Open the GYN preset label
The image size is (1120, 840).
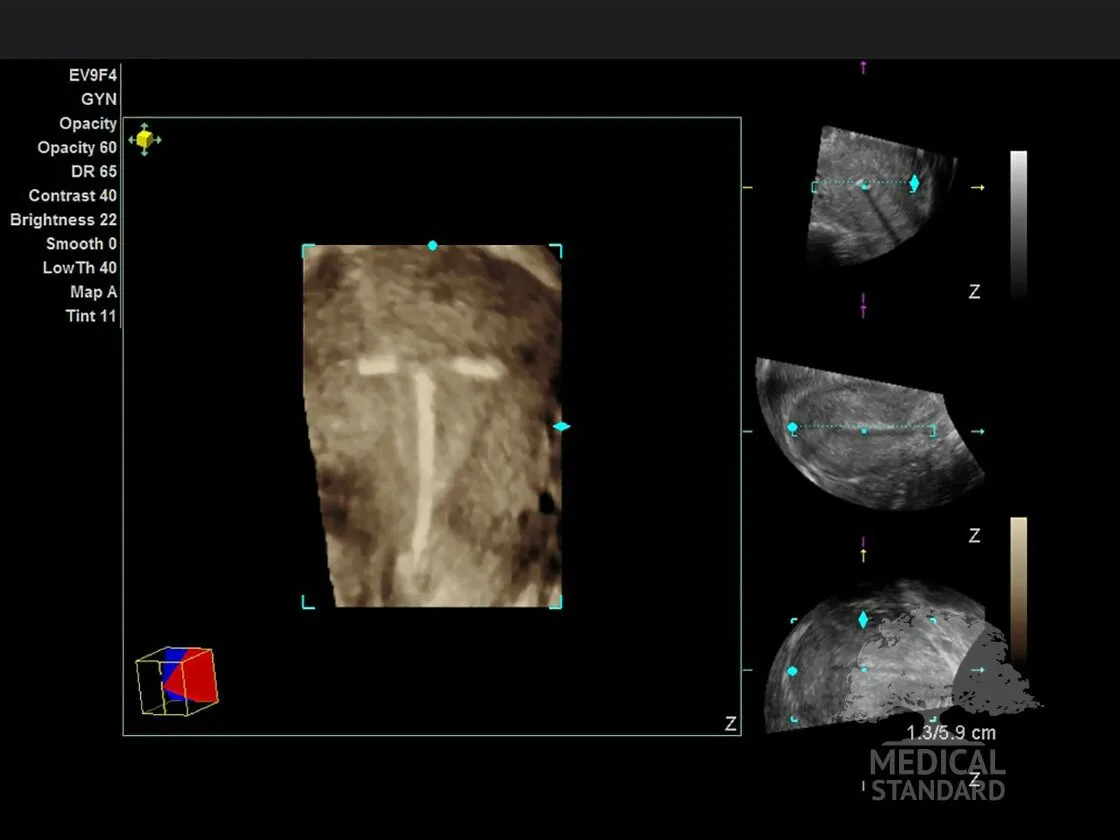pos(99,99)
